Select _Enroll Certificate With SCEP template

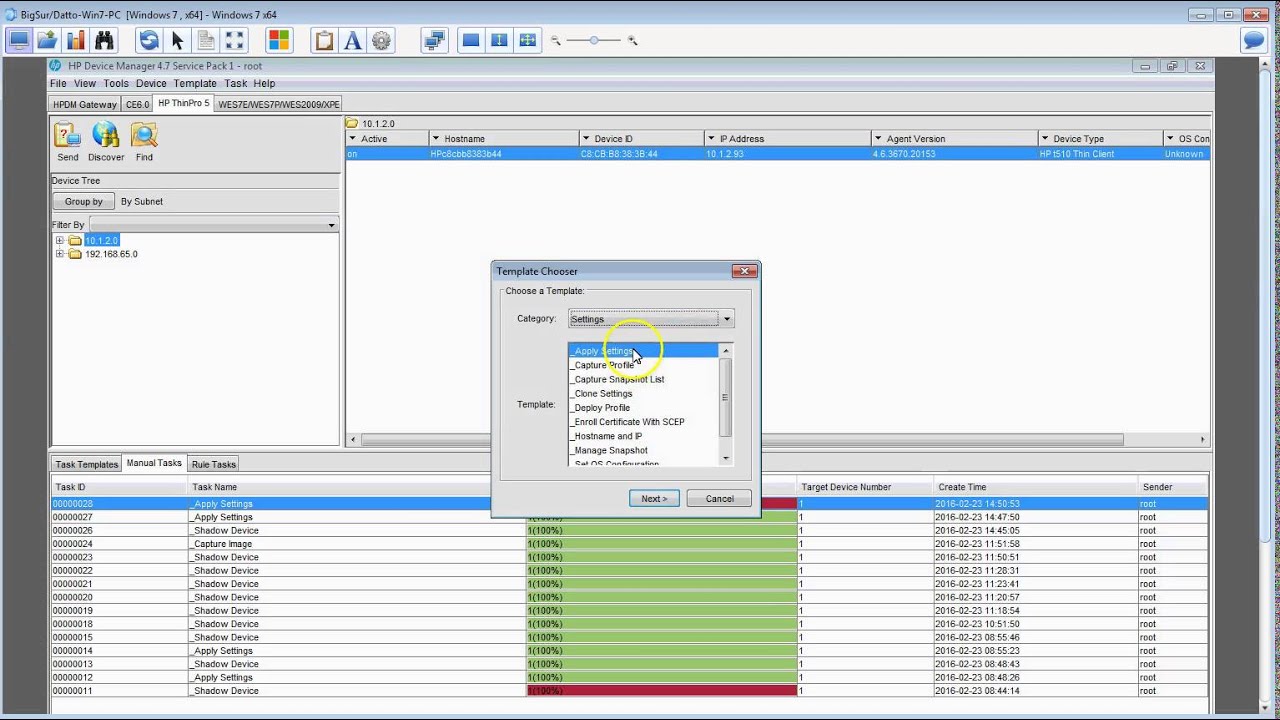[643, 422]
